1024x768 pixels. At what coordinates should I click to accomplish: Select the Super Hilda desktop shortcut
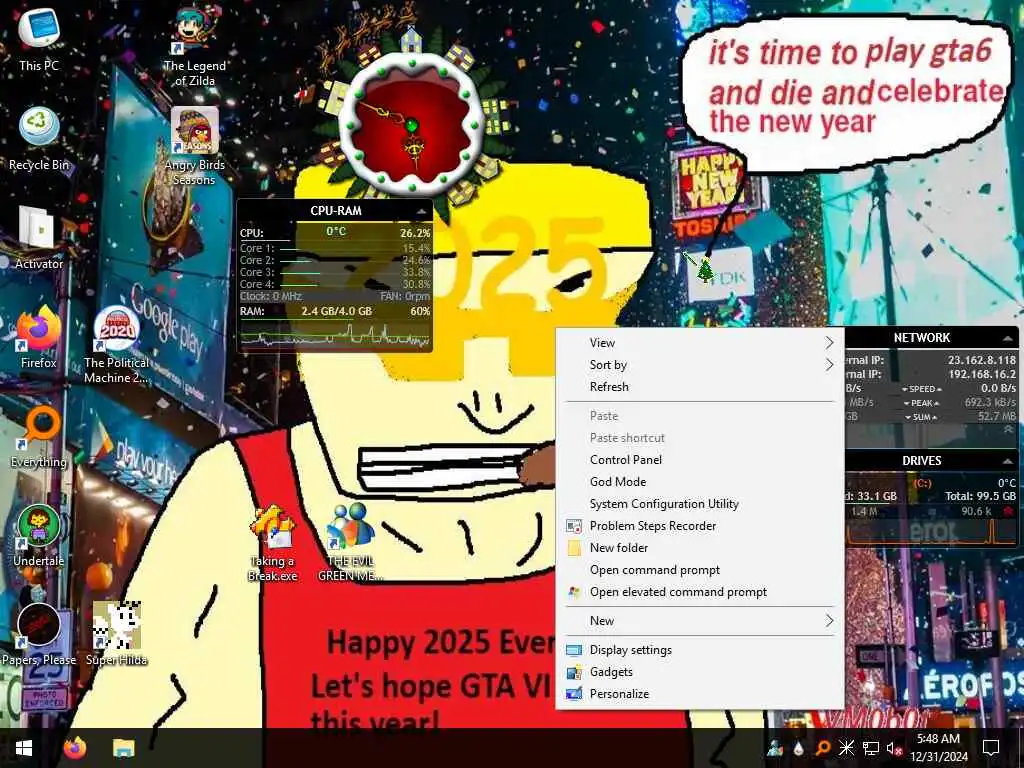[x=116, y=635]
